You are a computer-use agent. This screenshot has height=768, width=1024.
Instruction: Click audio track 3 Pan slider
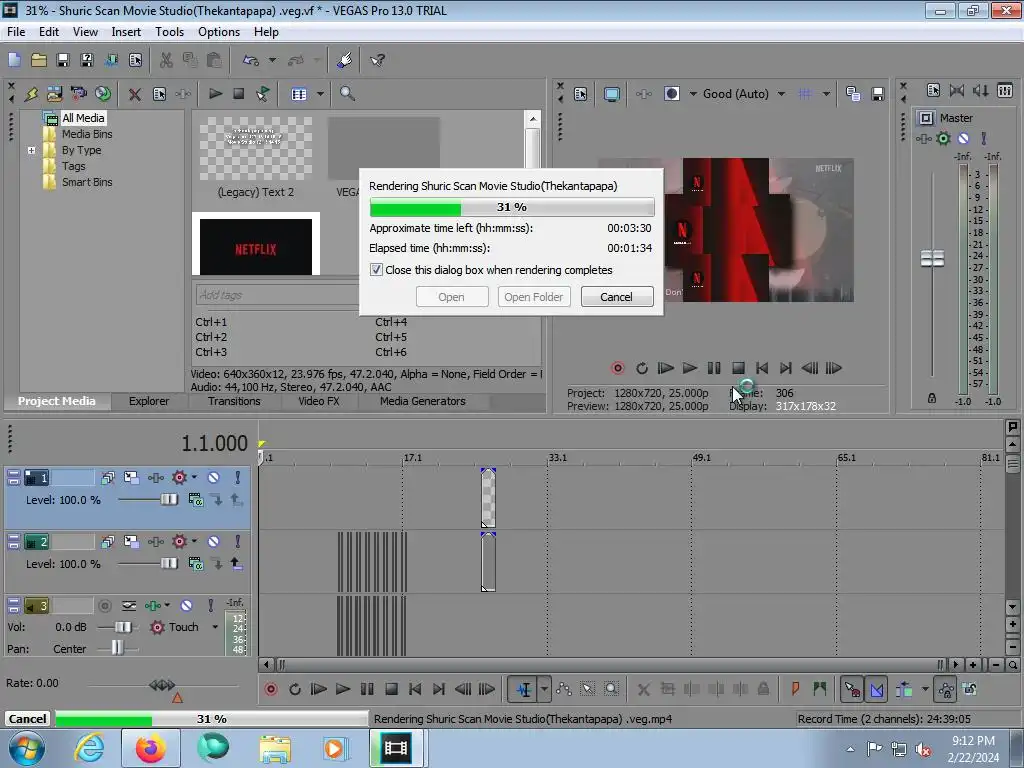click(117, 648)
